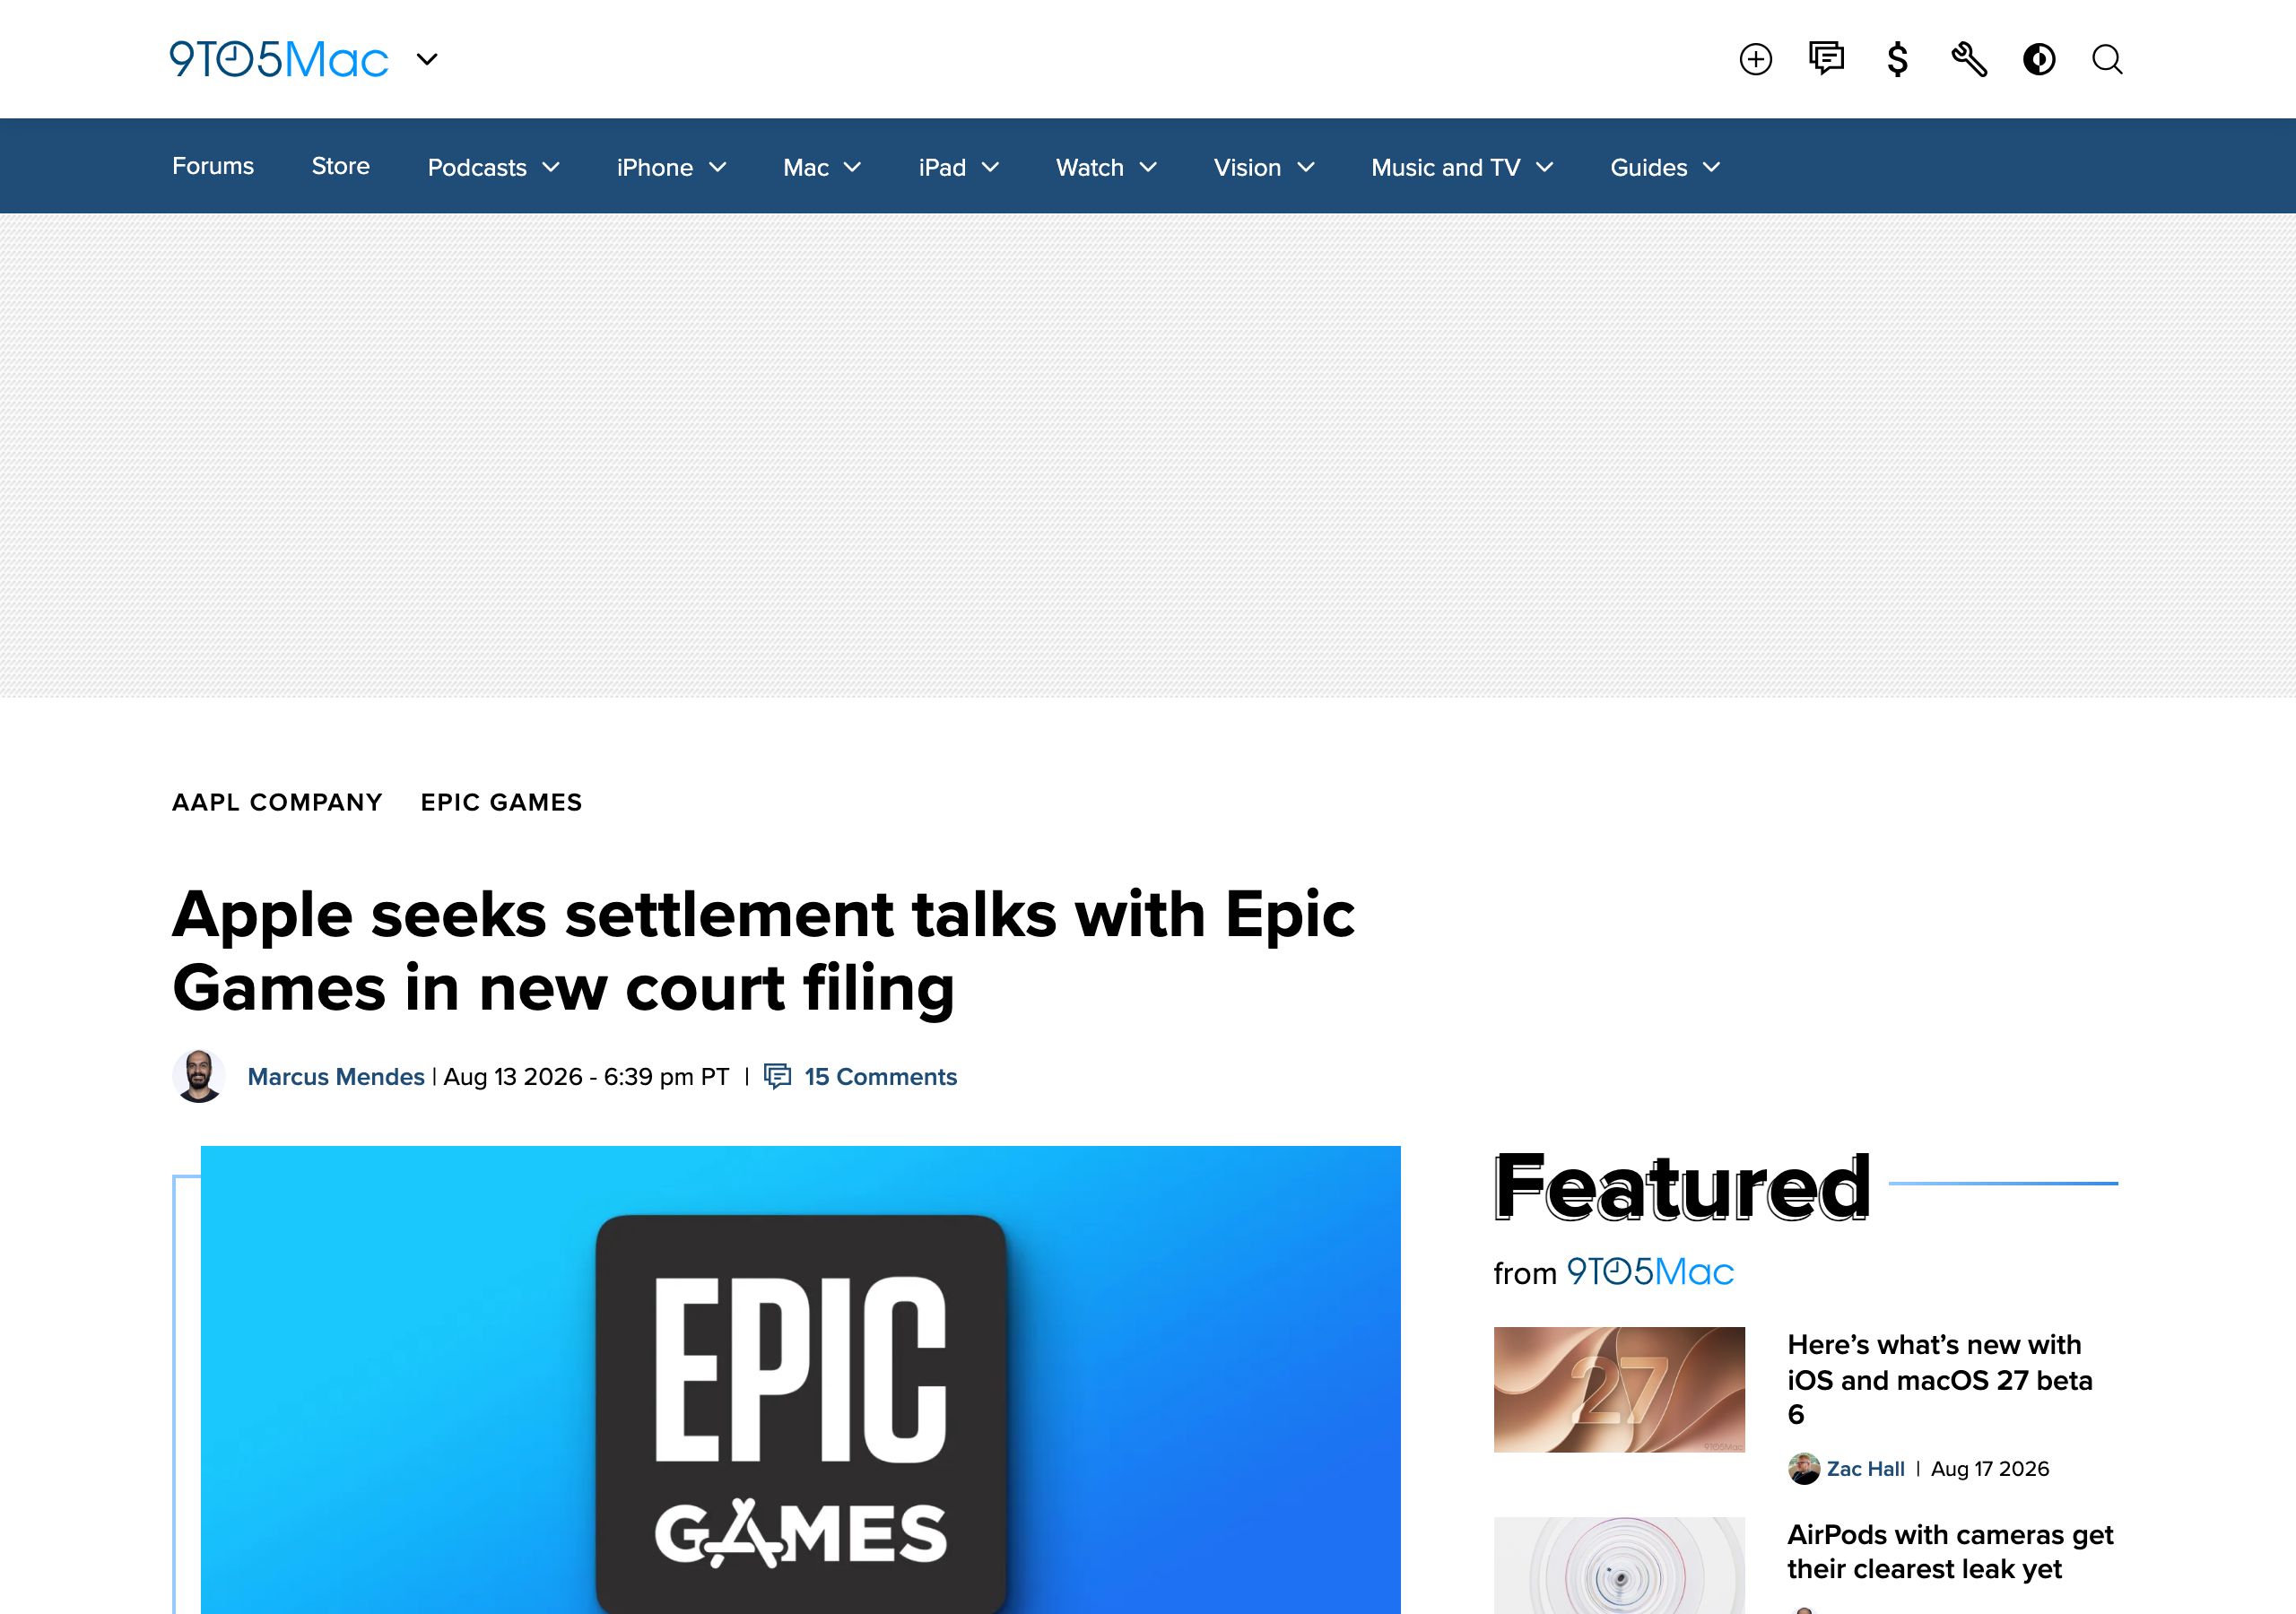Click the Featured section heading

tap(1682, 1187)
